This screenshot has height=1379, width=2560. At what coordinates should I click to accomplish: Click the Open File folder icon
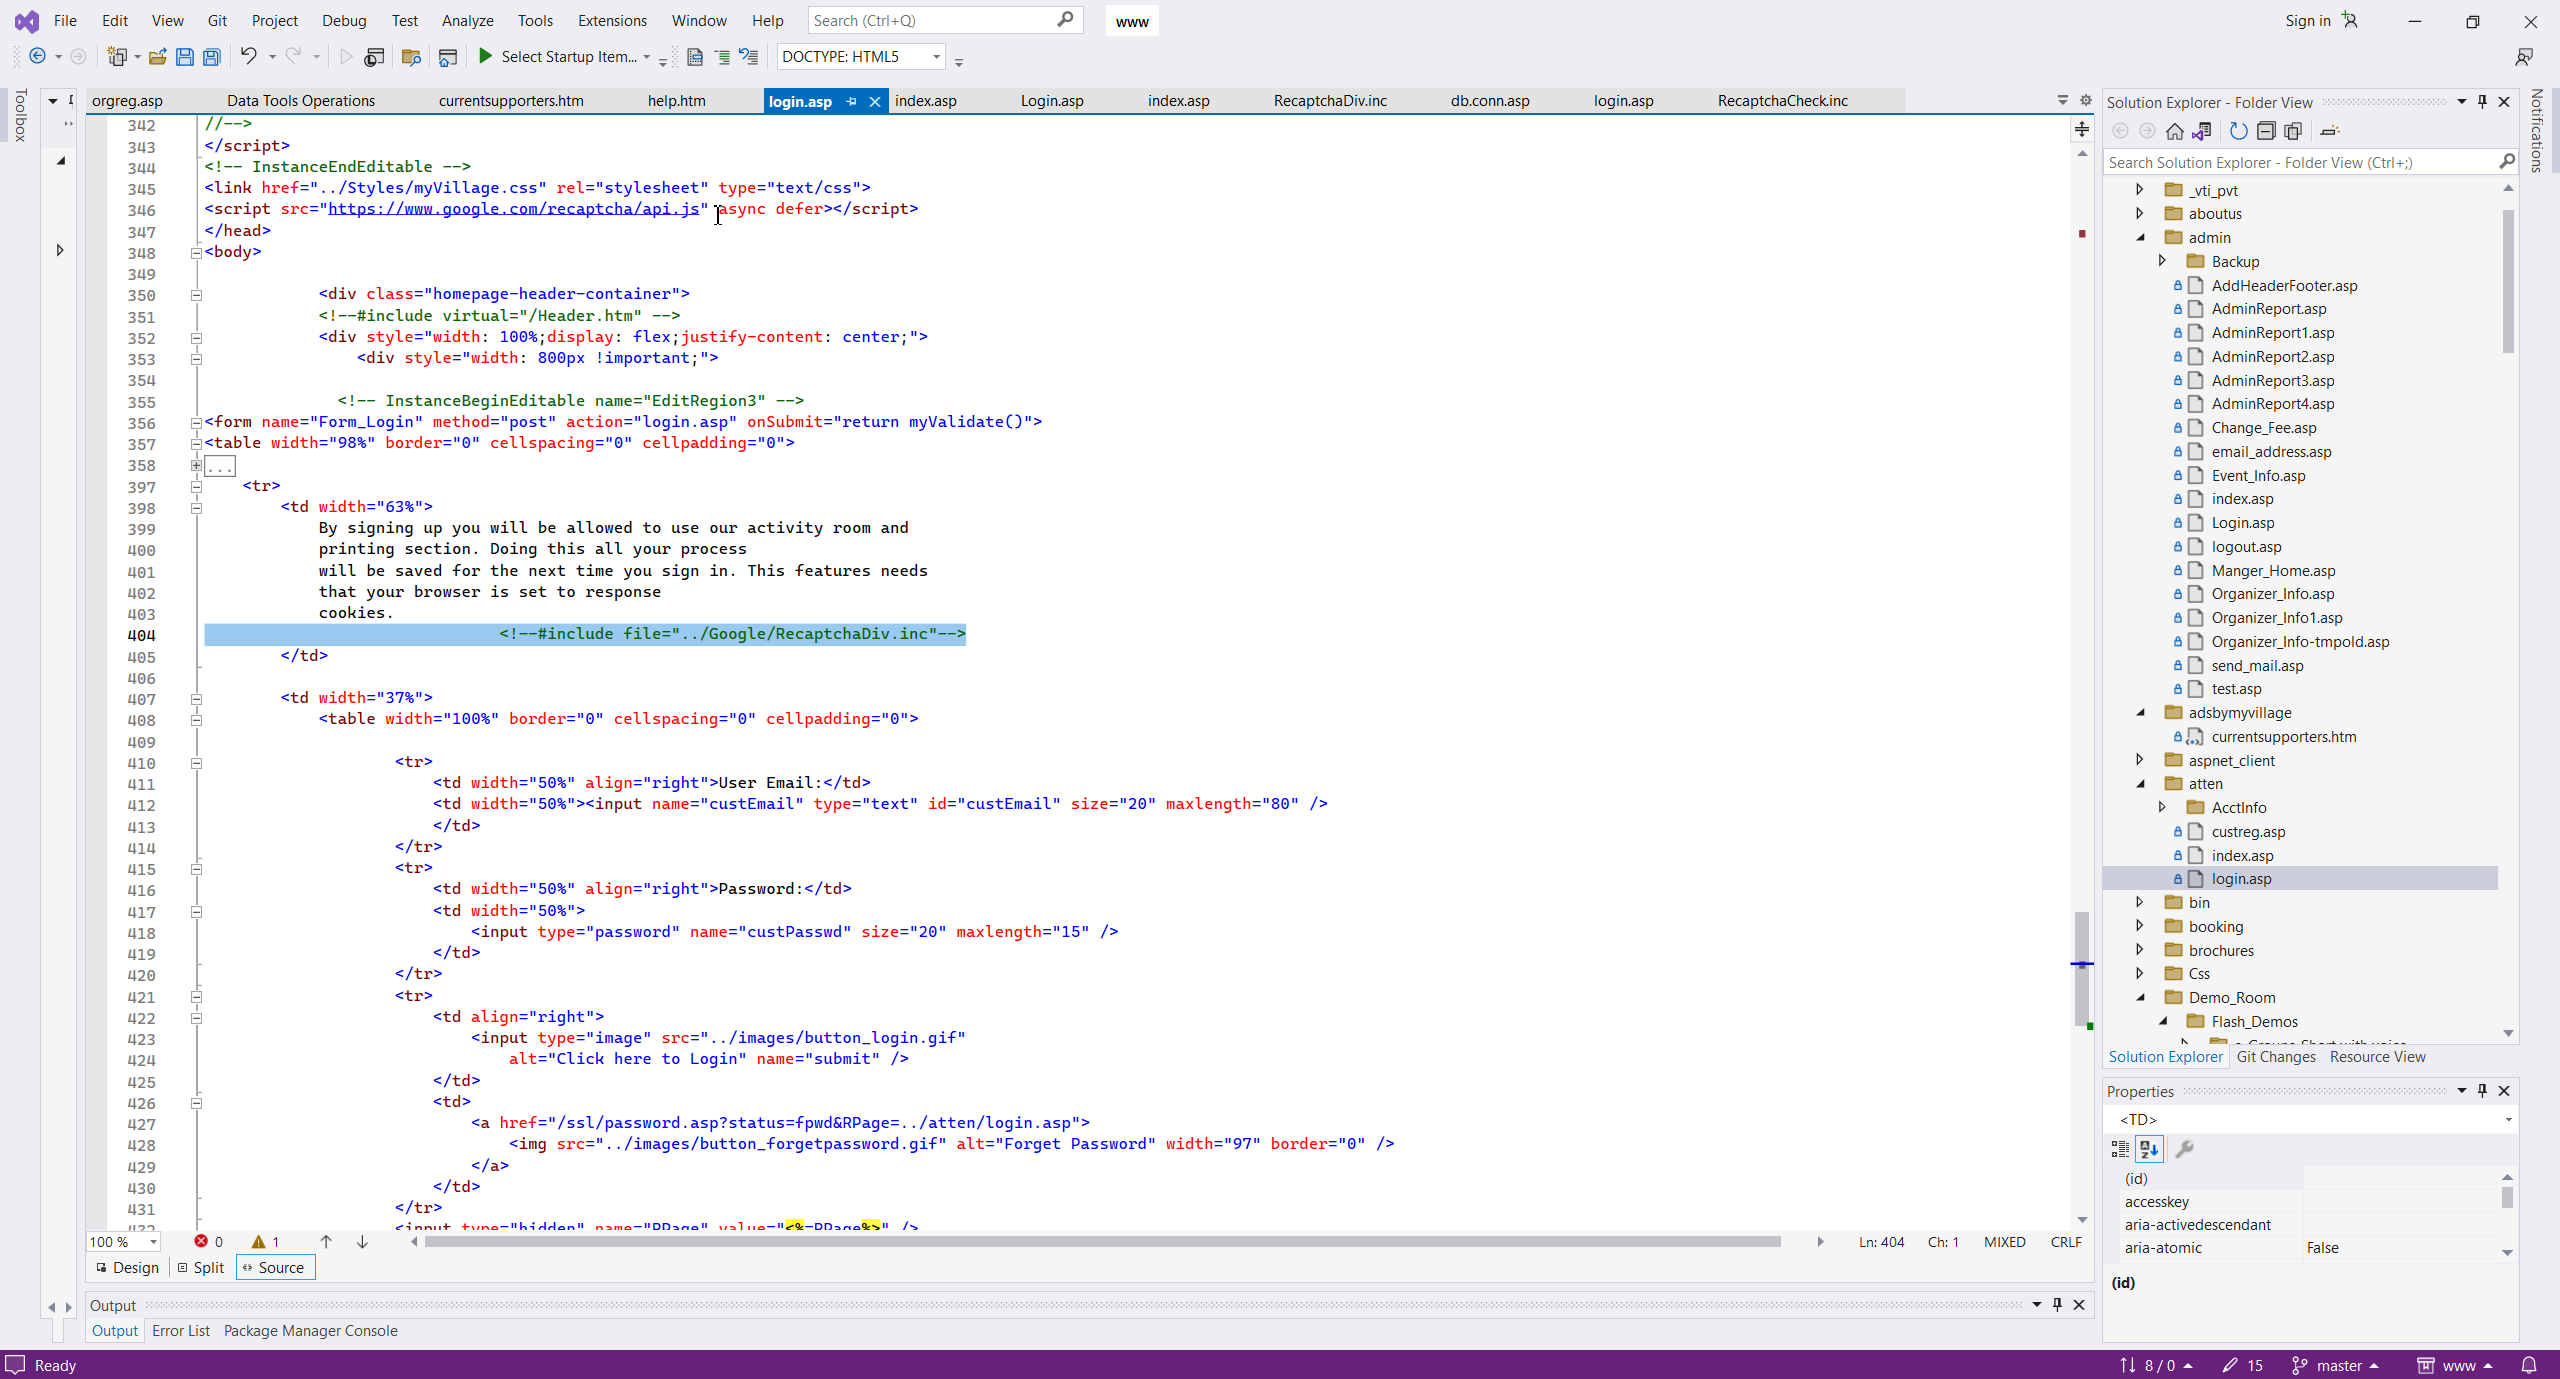(157, 57)
